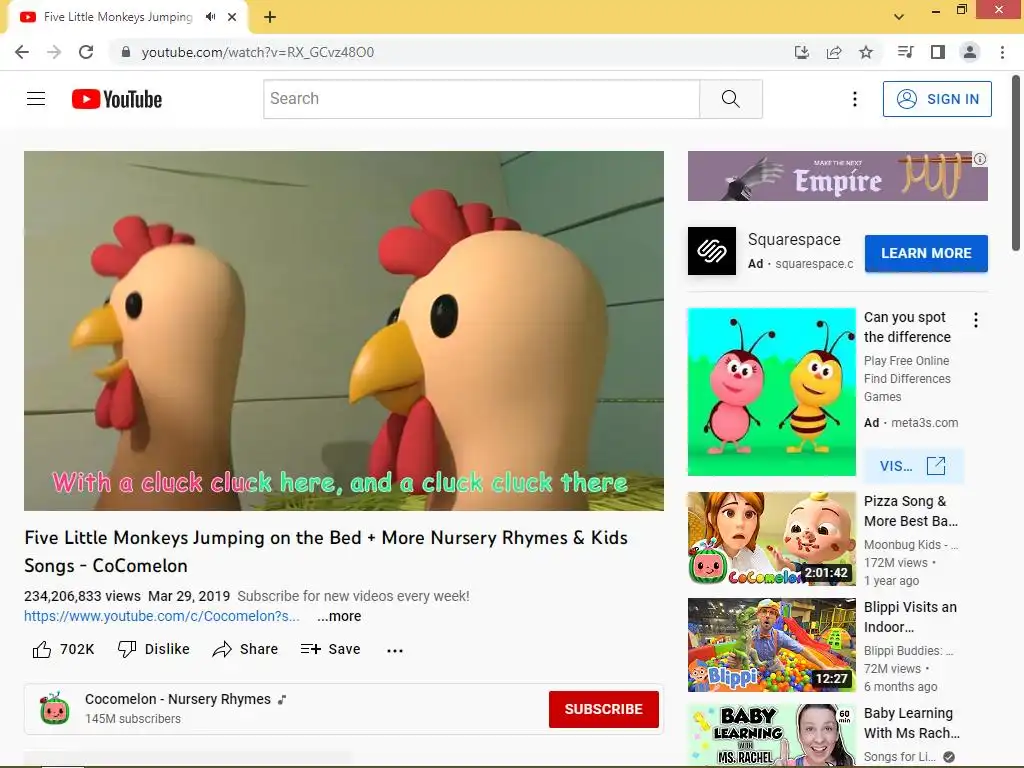This screenshot has height=768, width=1024.
Task: Open YouTube settings three-dot menu
Action: (x=854, y=99)
